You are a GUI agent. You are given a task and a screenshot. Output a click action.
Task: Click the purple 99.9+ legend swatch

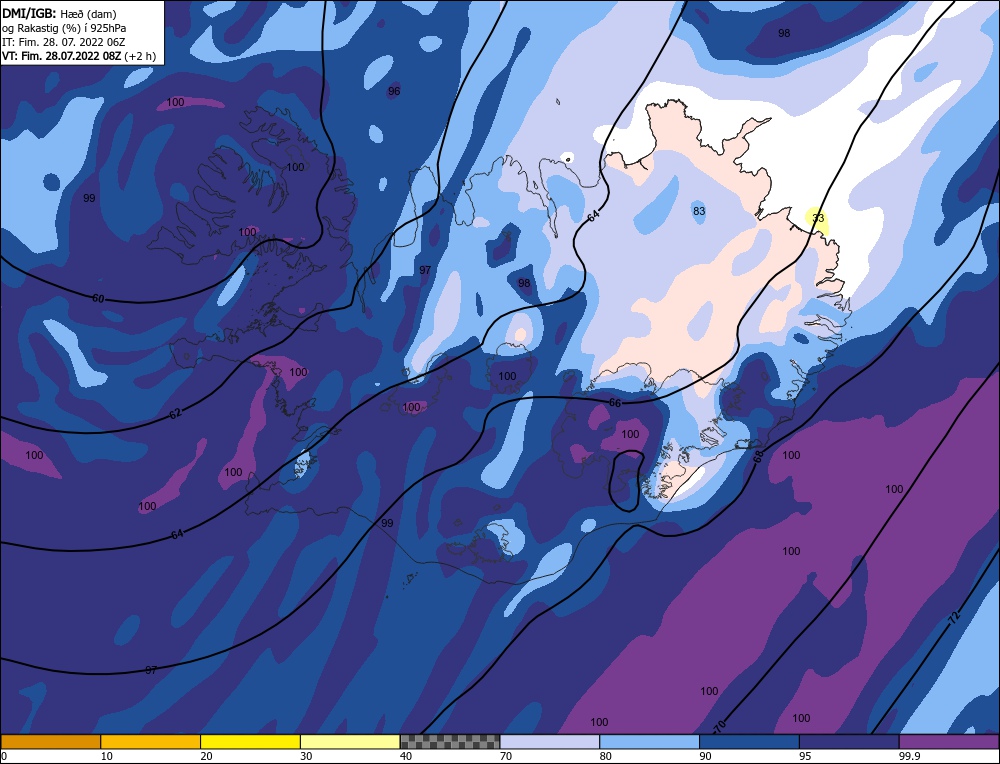point(949,741)
